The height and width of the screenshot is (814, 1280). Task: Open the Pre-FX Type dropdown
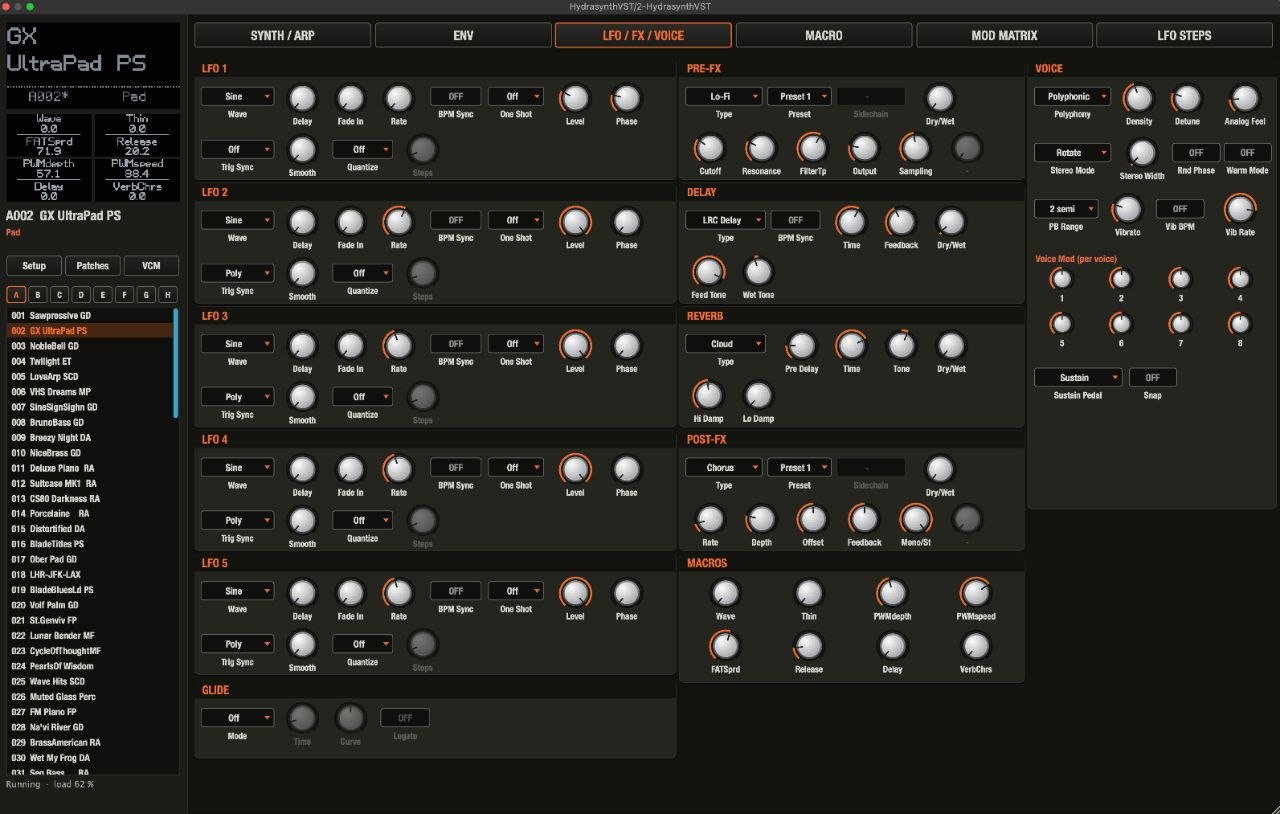click(723, 97)
